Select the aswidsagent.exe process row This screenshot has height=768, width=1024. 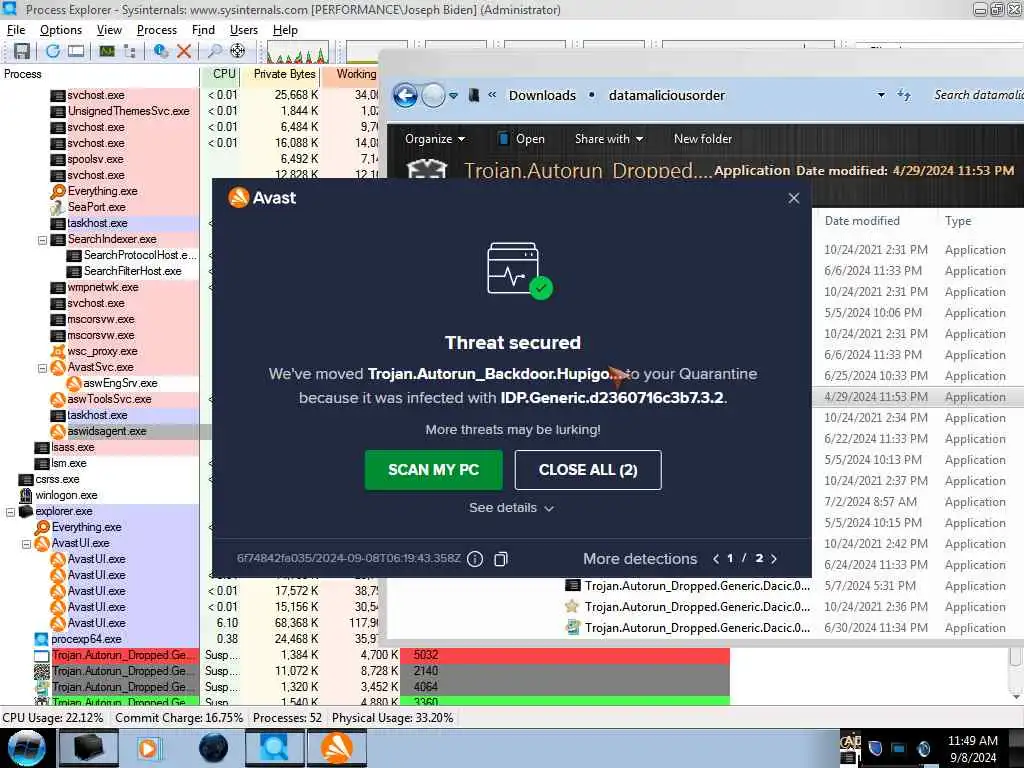(106, 432)
